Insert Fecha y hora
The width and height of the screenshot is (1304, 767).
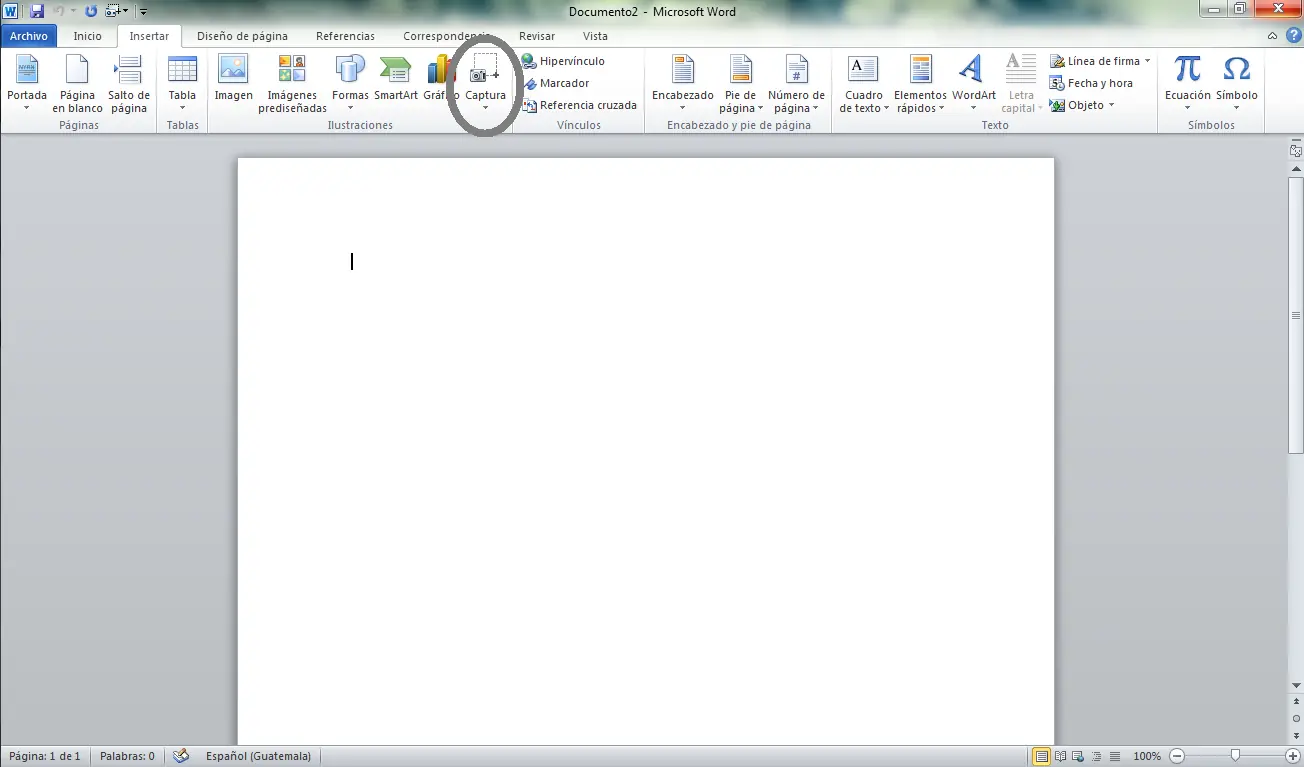point(1091,83)
